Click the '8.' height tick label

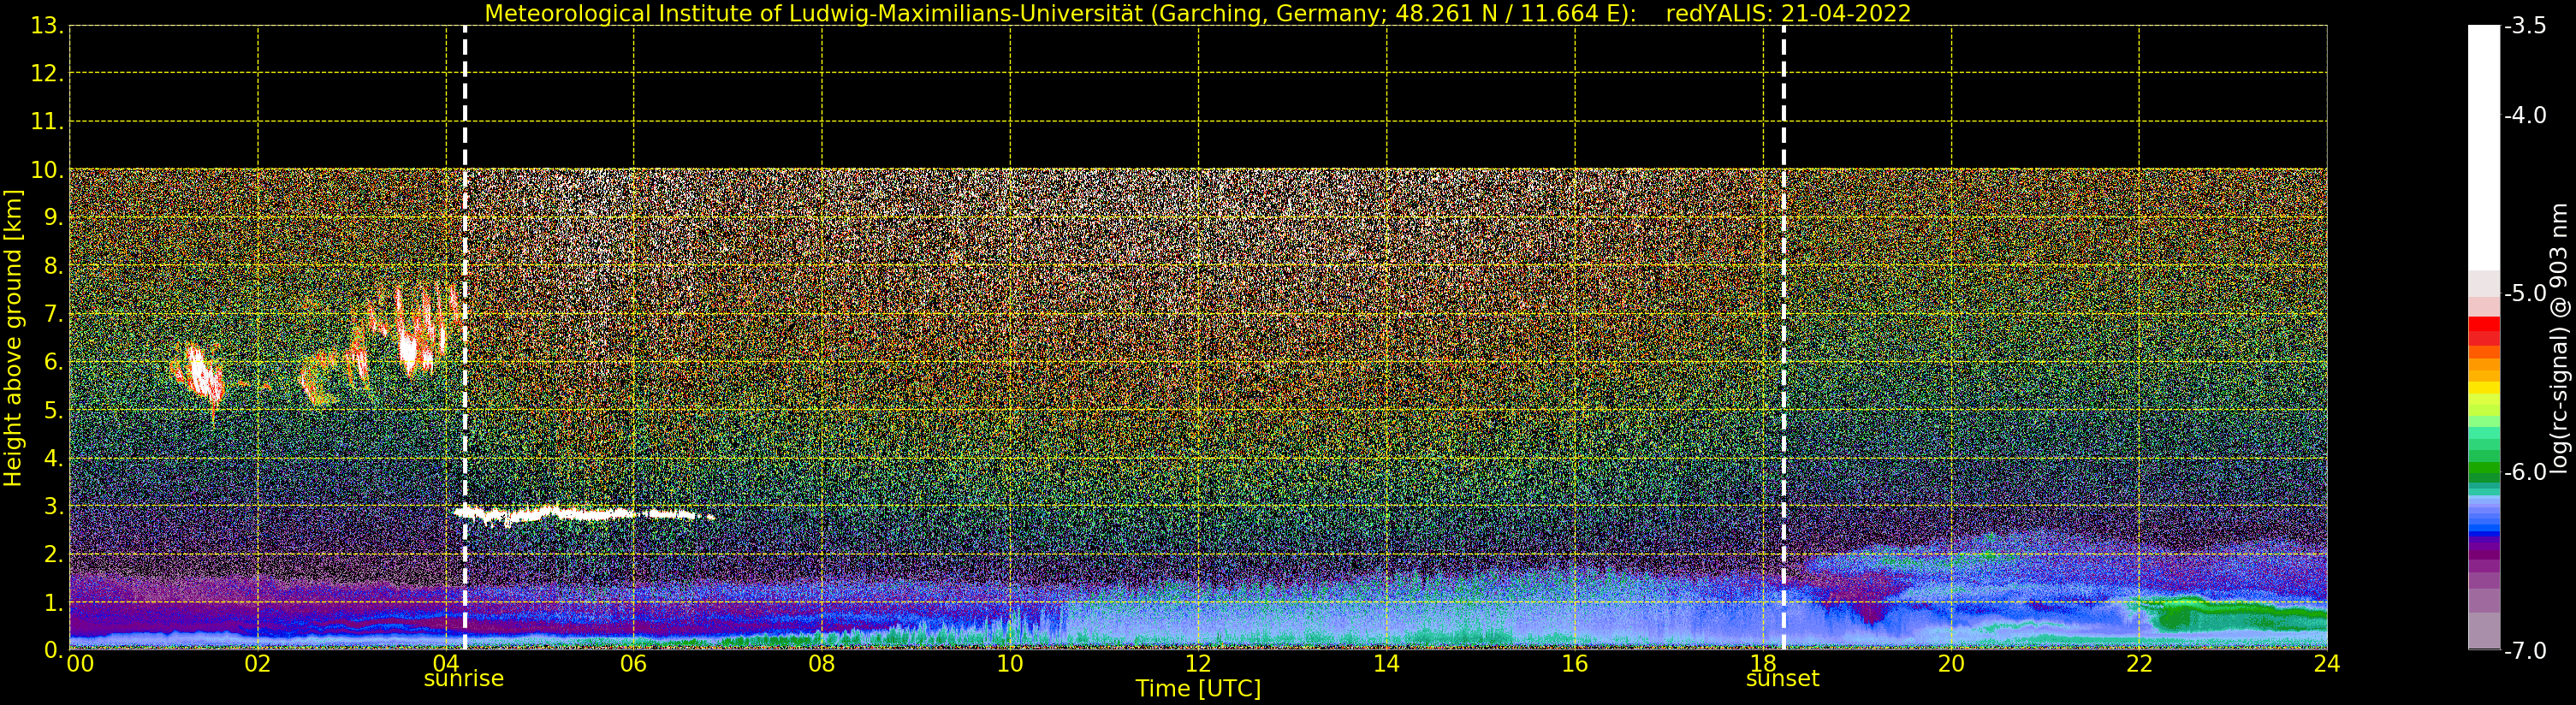tap(53, 266)
